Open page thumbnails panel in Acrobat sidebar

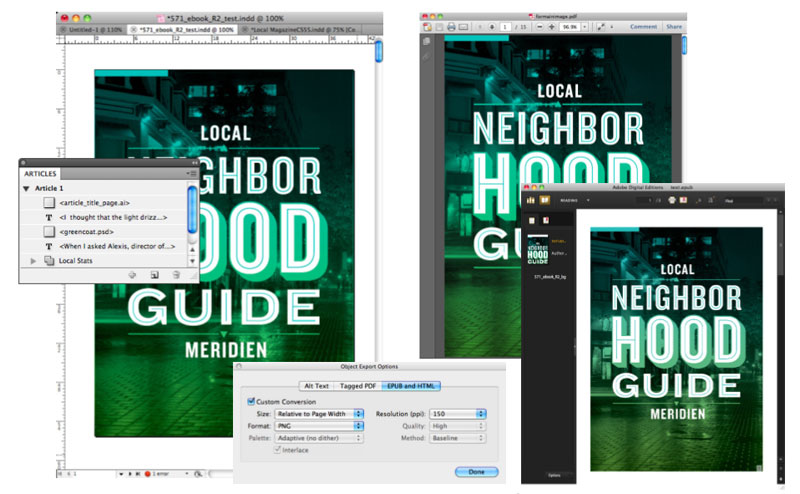coord(427,42)
